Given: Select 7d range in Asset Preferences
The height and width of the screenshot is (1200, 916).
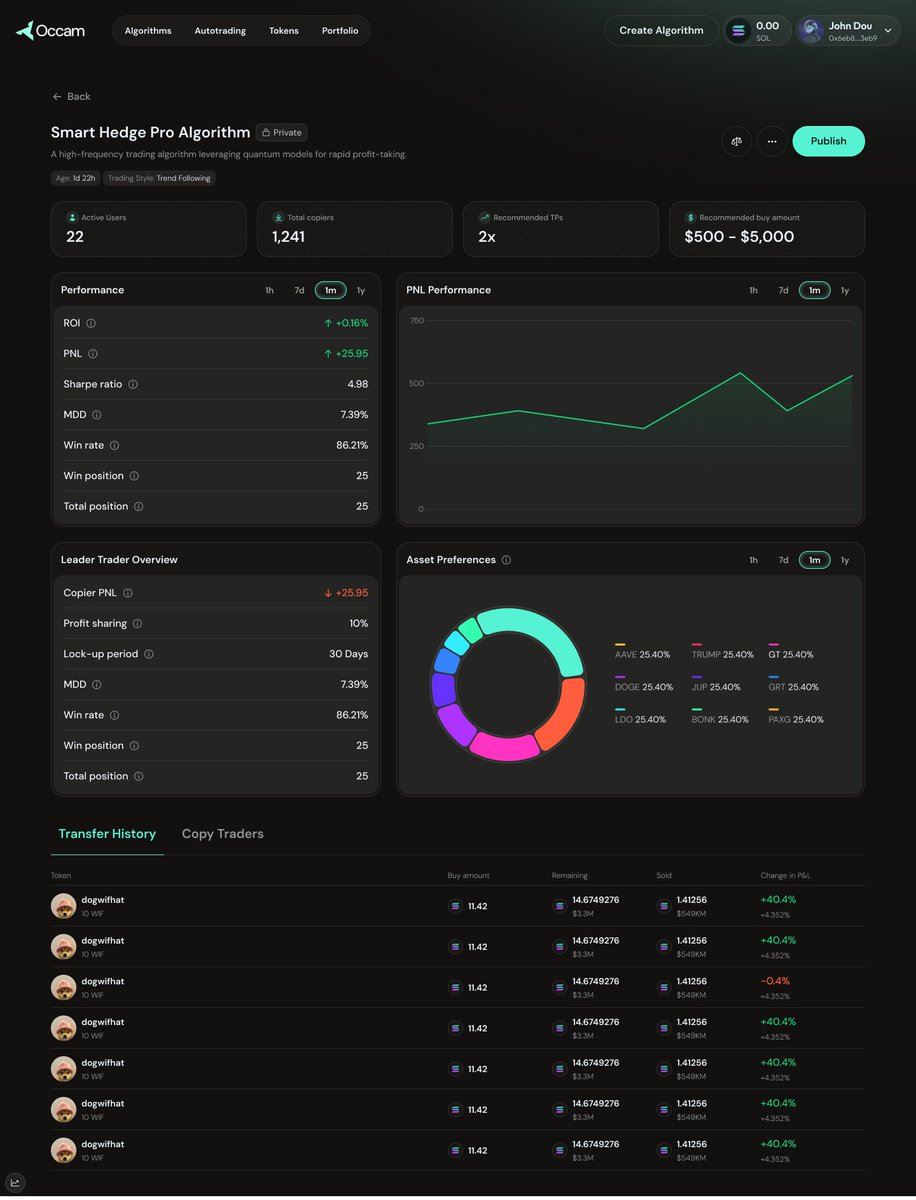Looking at the screenshot, I should pyautogui.click(x=784, y=560).
